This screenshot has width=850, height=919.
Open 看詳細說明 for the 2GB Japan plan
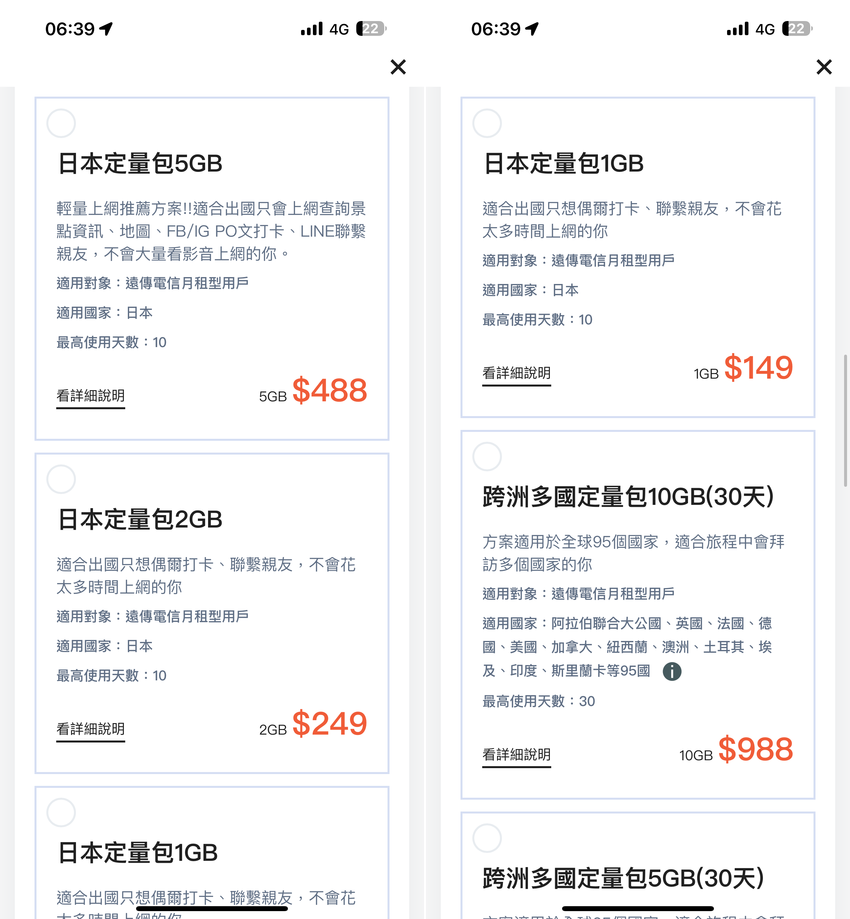[x=90, y=729]
